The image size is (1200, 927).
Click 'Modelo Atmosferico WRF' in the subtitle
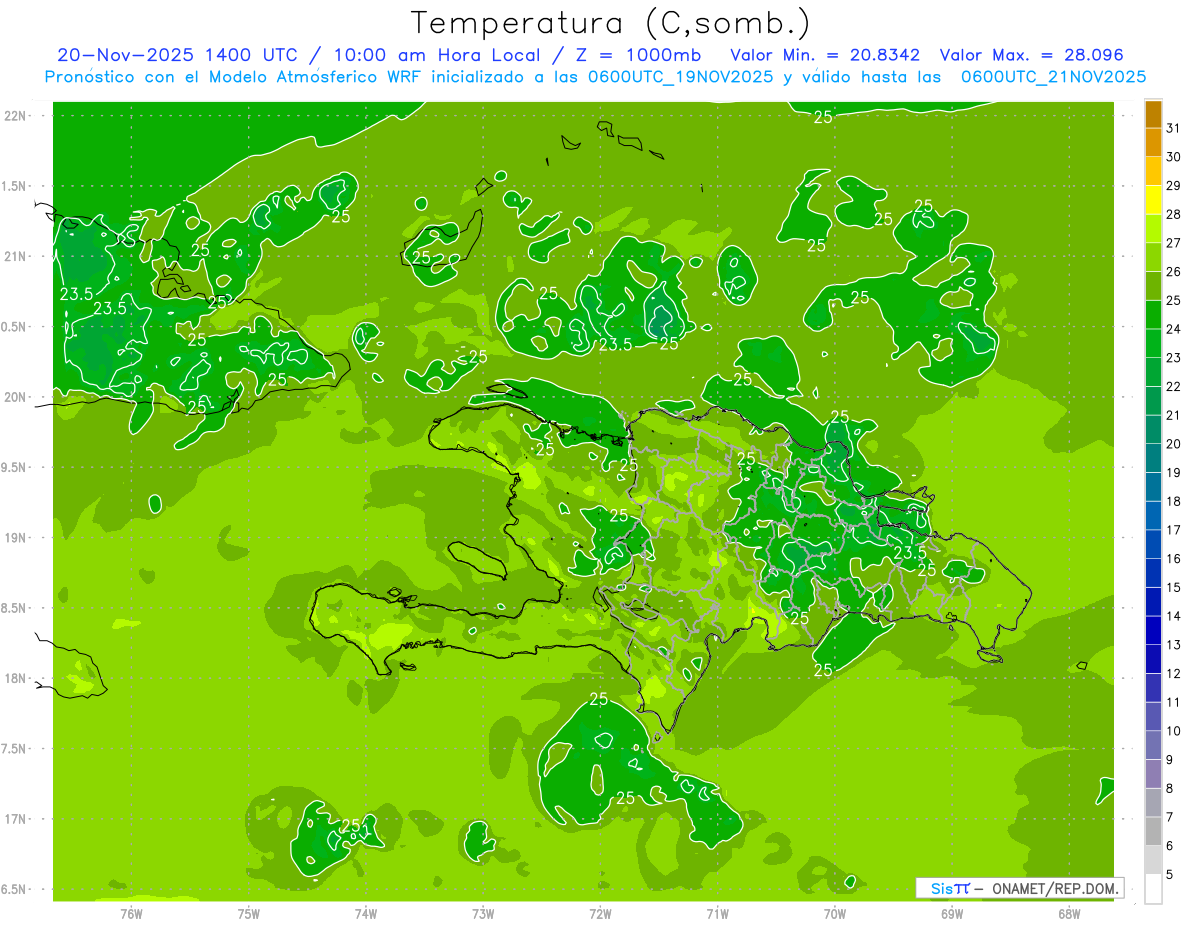[x=314, y=77]
